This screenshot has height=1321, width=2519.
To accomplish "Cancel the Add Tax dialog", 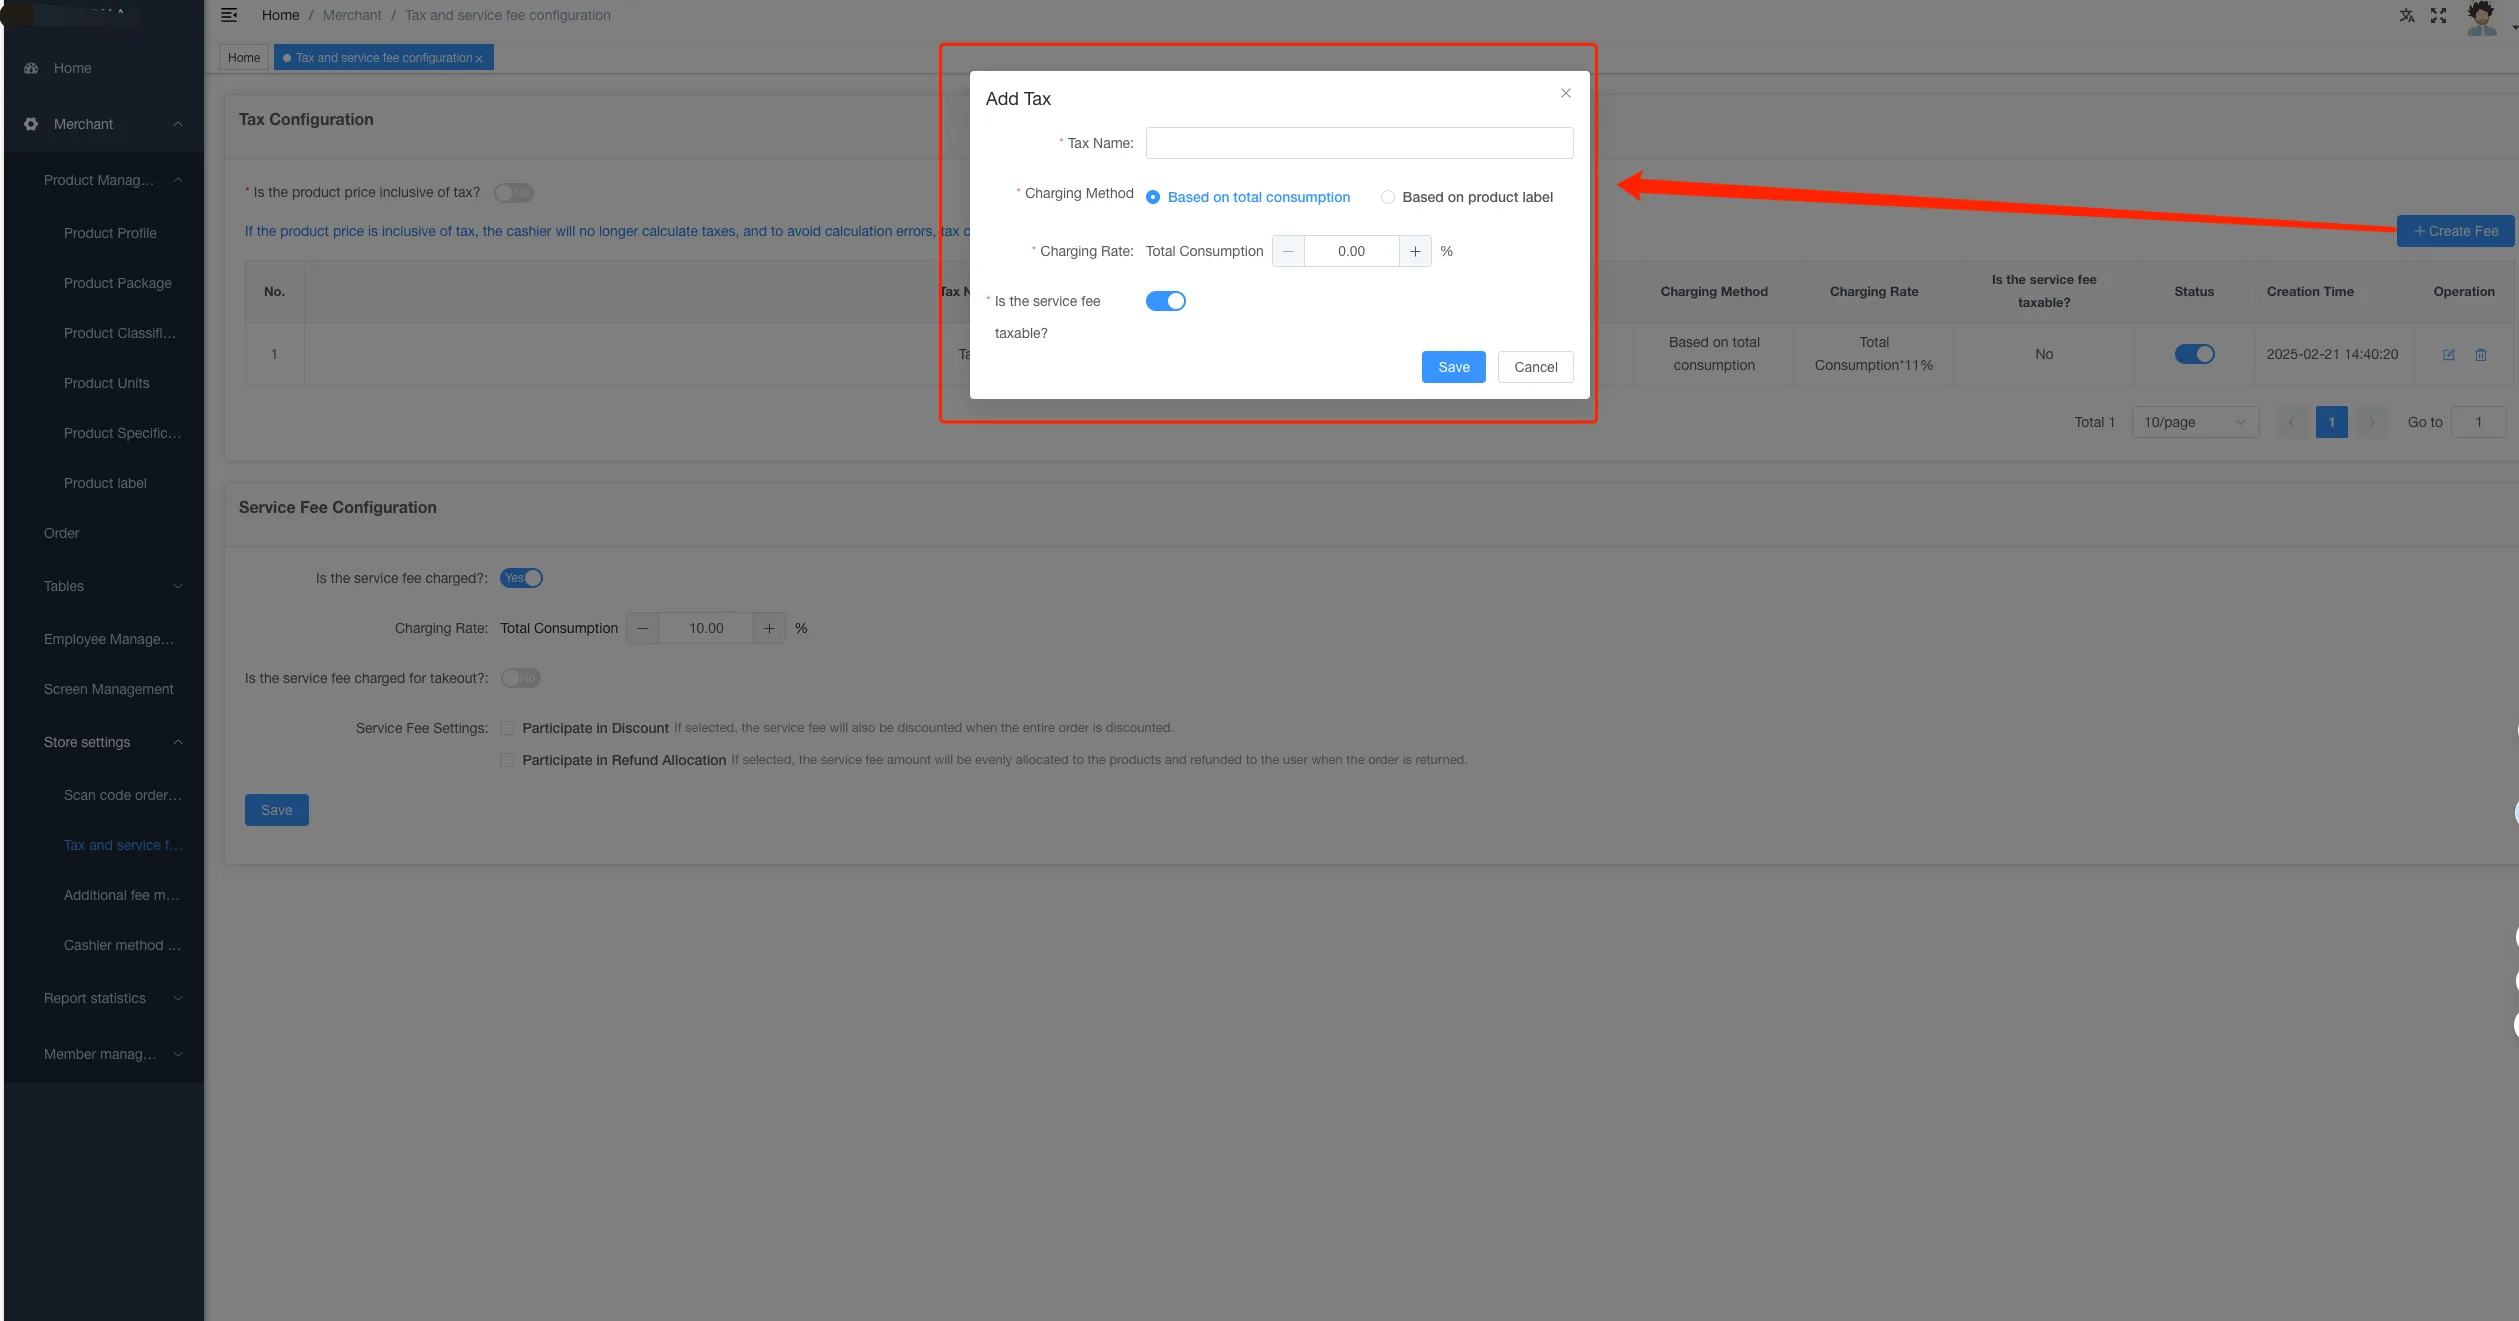I will tap(1536, 367).
